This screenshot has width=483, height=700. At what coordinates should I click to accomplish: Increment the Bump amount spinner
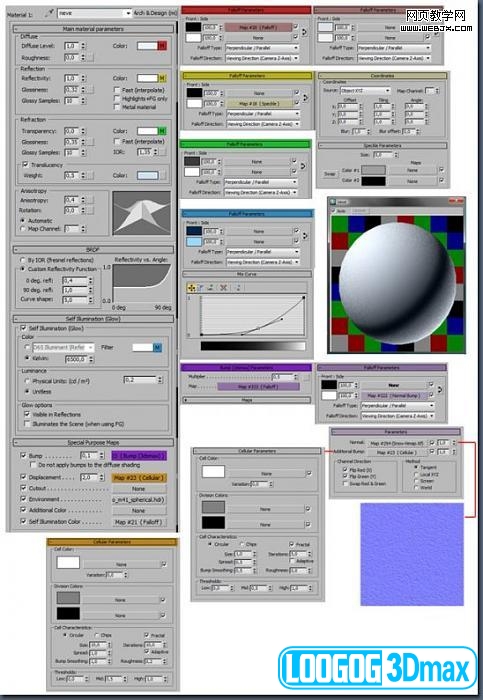point(101,454)
